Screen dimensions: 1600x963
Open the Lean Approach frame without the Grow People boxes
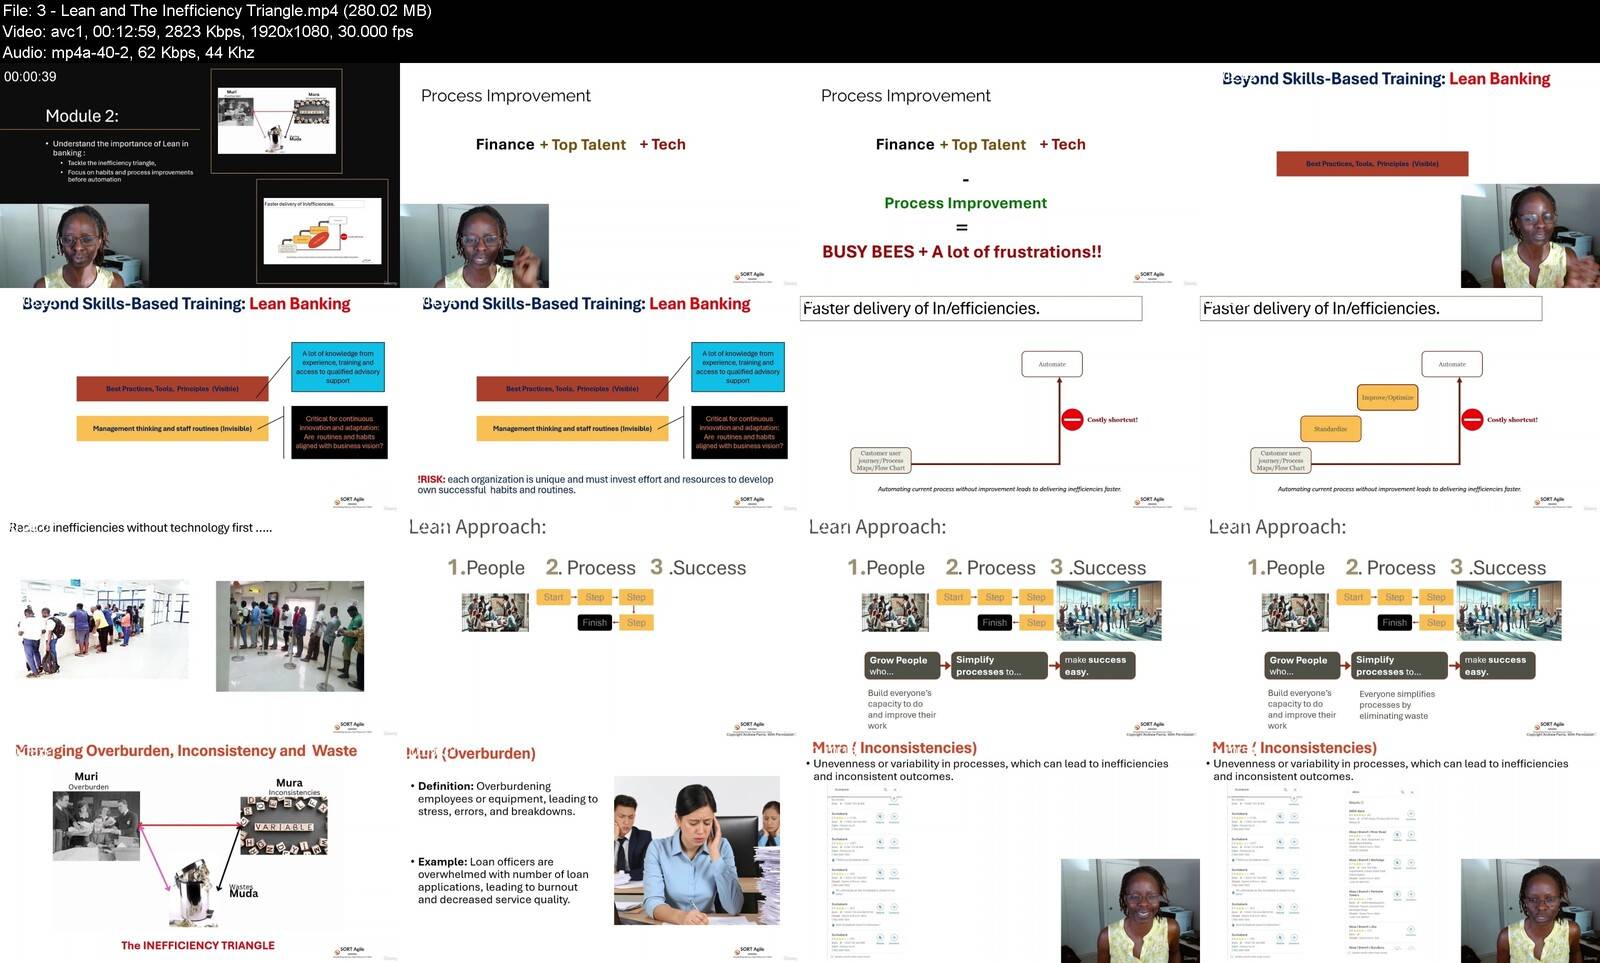600,625
